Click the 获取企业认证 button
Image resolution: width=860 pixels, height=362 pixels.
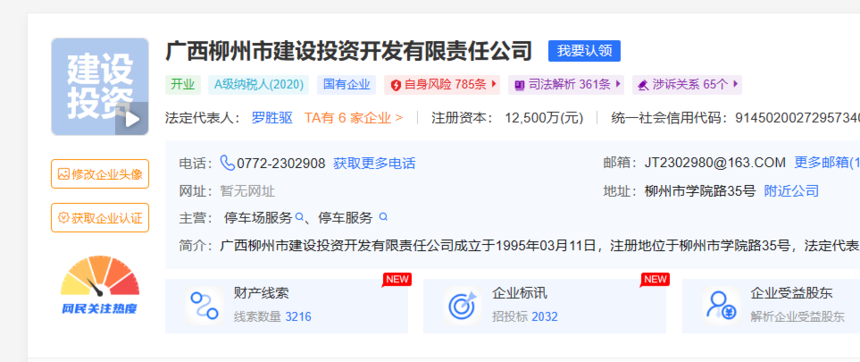pos(100,218)
